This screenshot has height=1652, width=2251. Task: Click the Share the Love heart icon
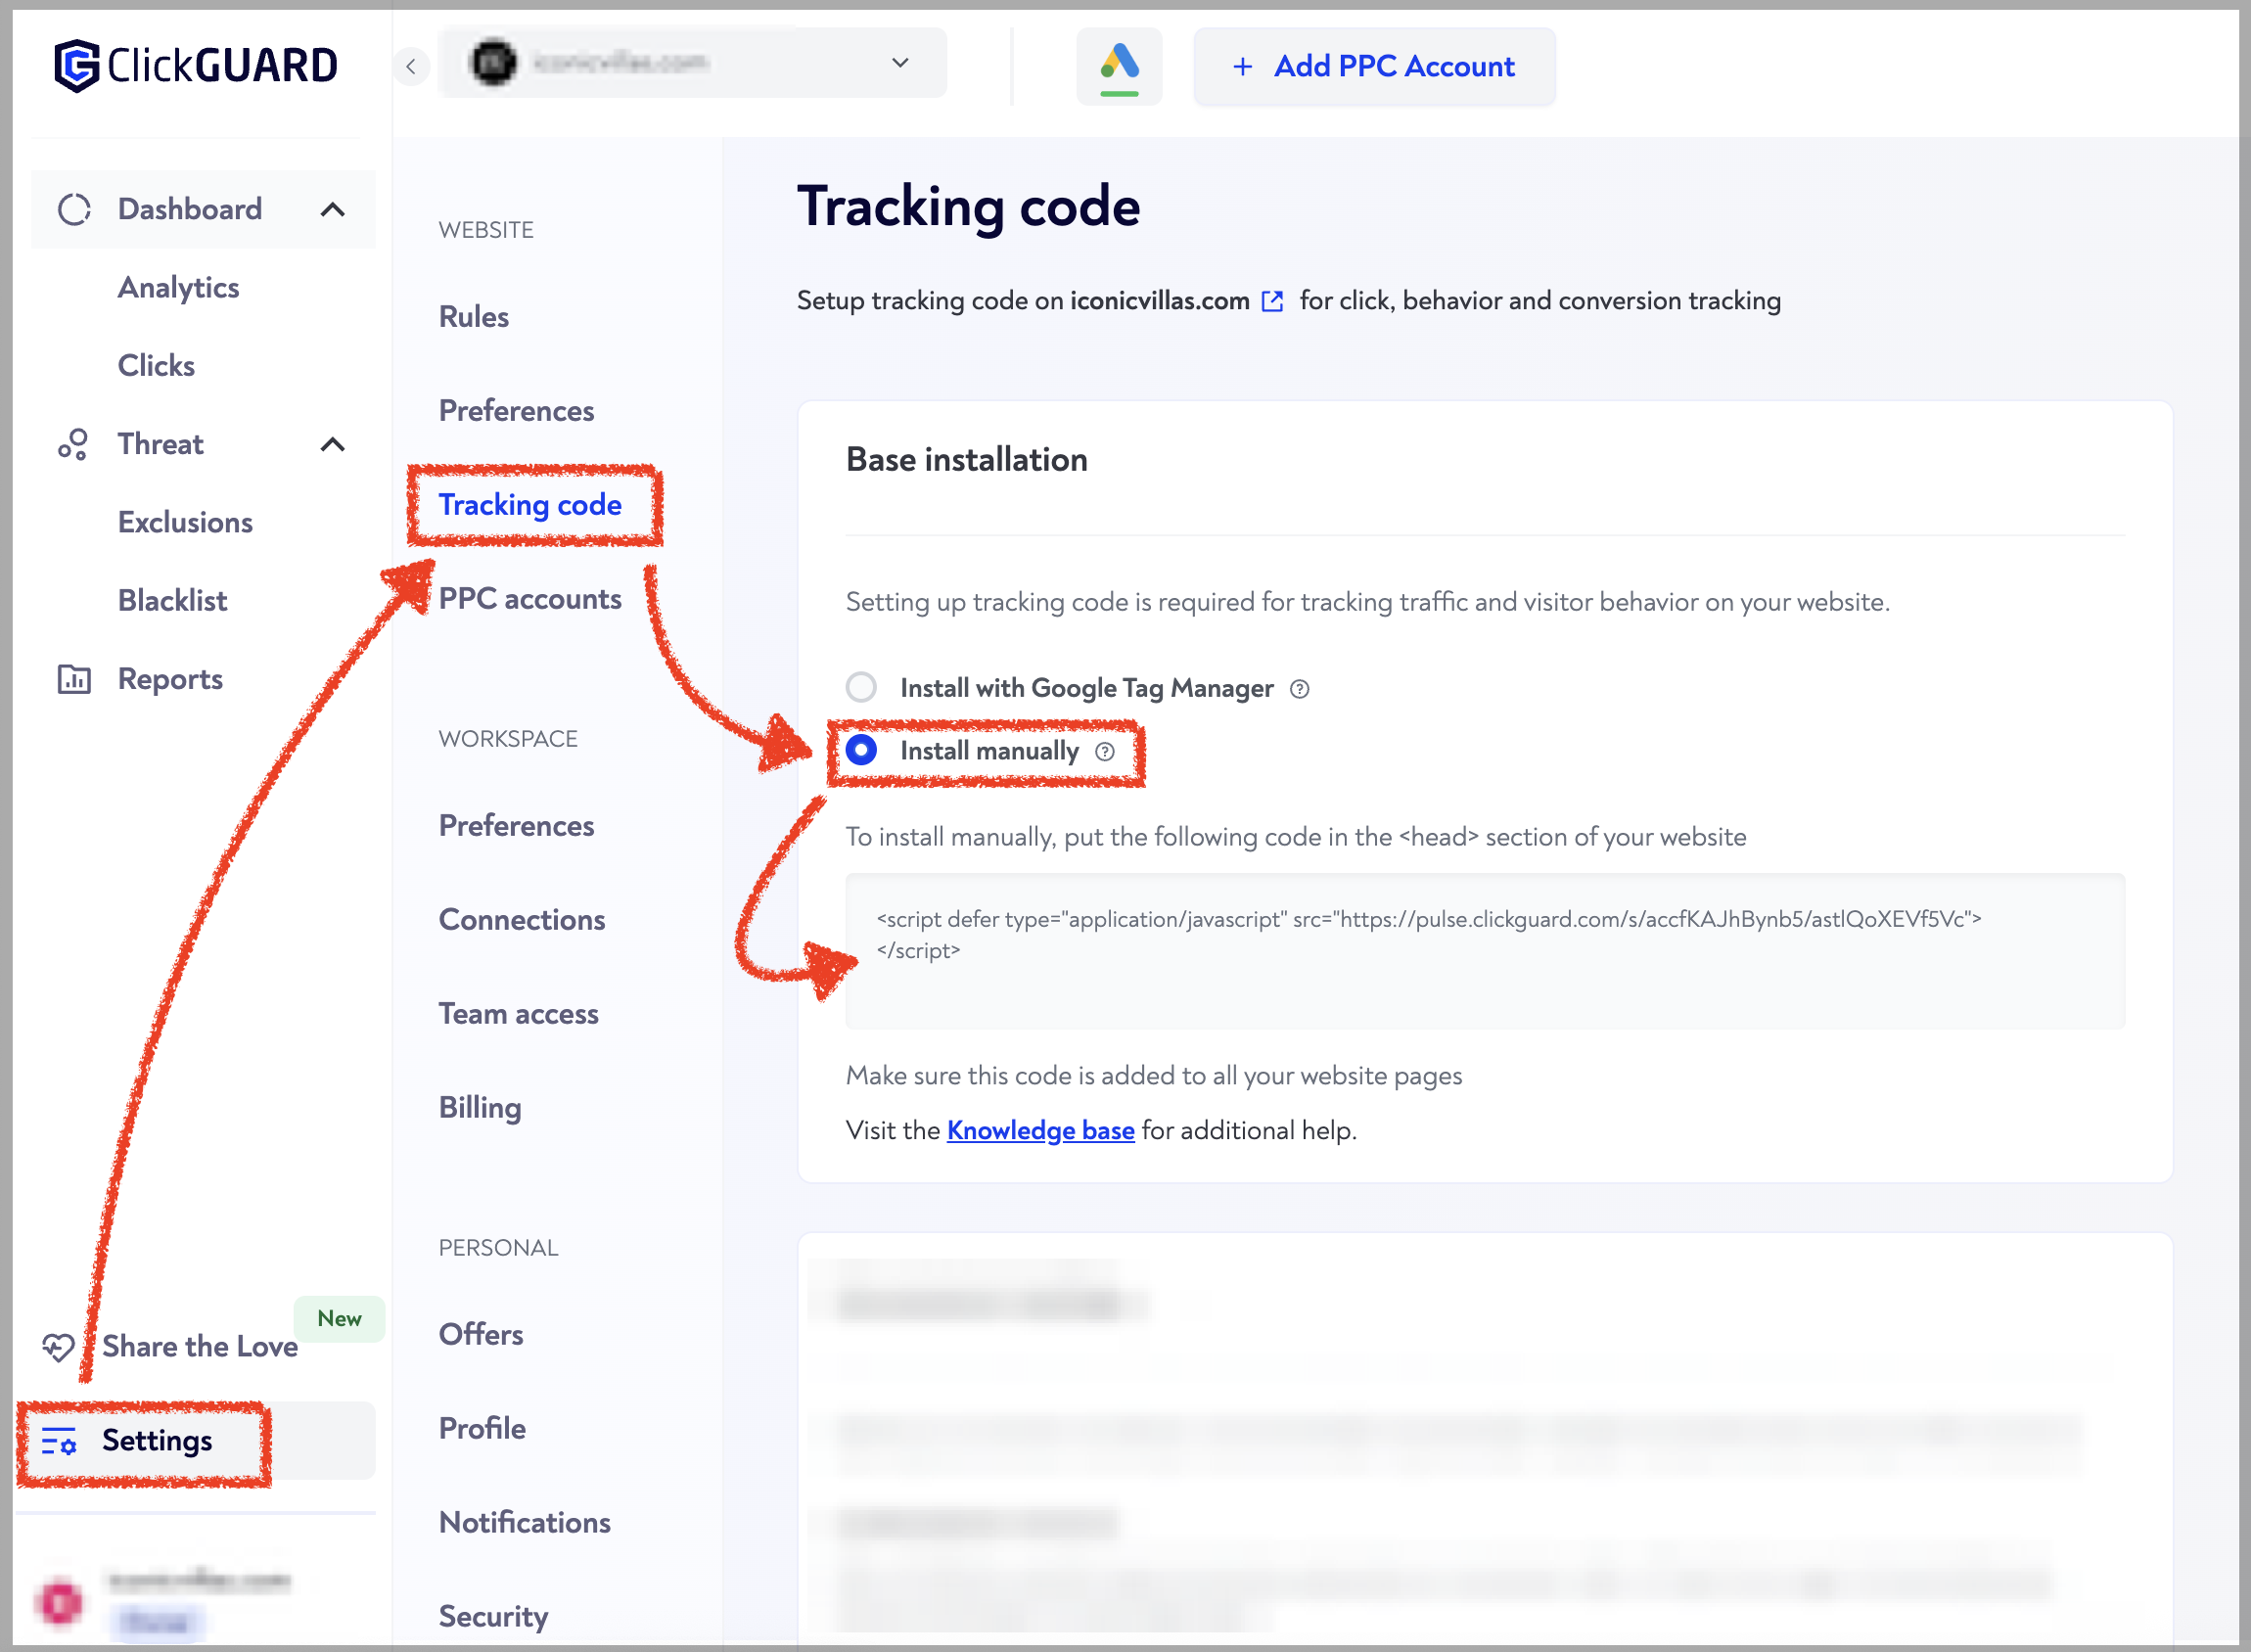58,1347
